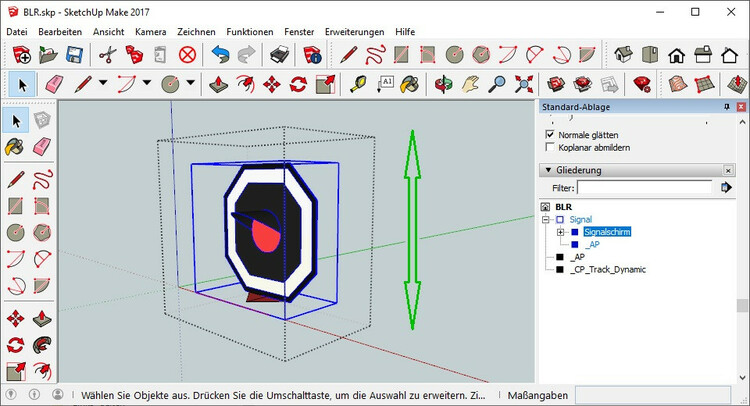Collapse the Gliederung panel section
Viewport: 750px width, 406px height.
tap(547, 170)
